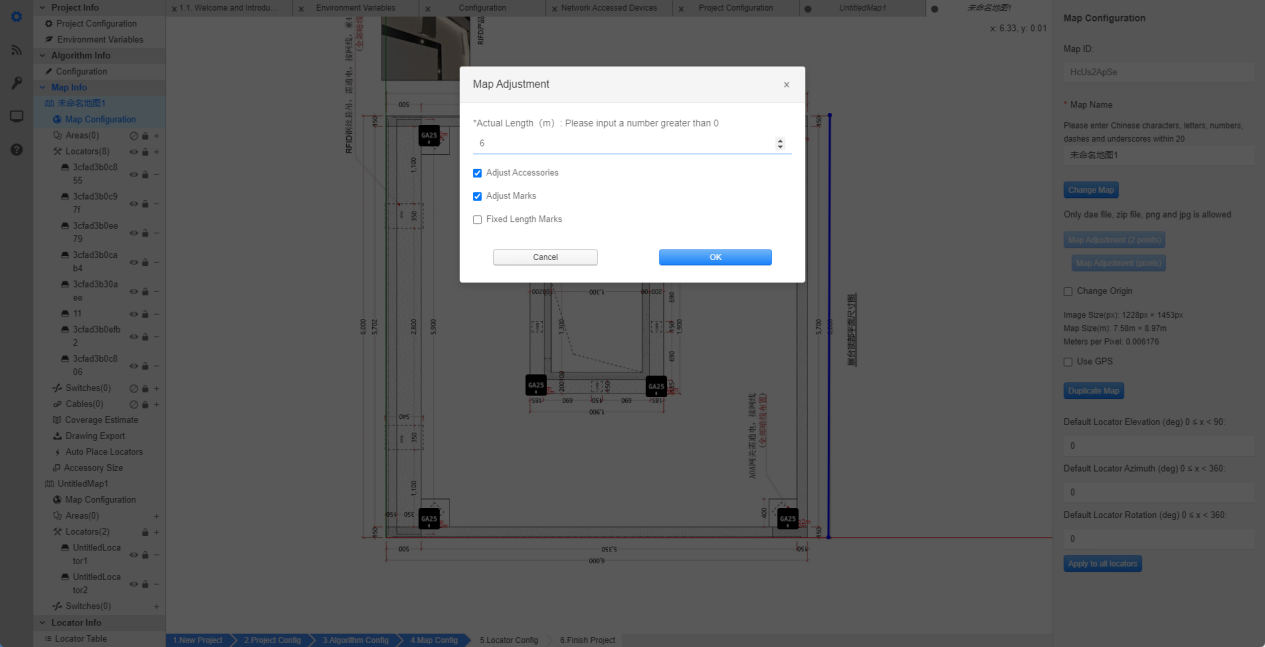Click Cancel in Map Adjustment dialog
The width and height of the screenshot is (1265, 647).
point(545,257)
